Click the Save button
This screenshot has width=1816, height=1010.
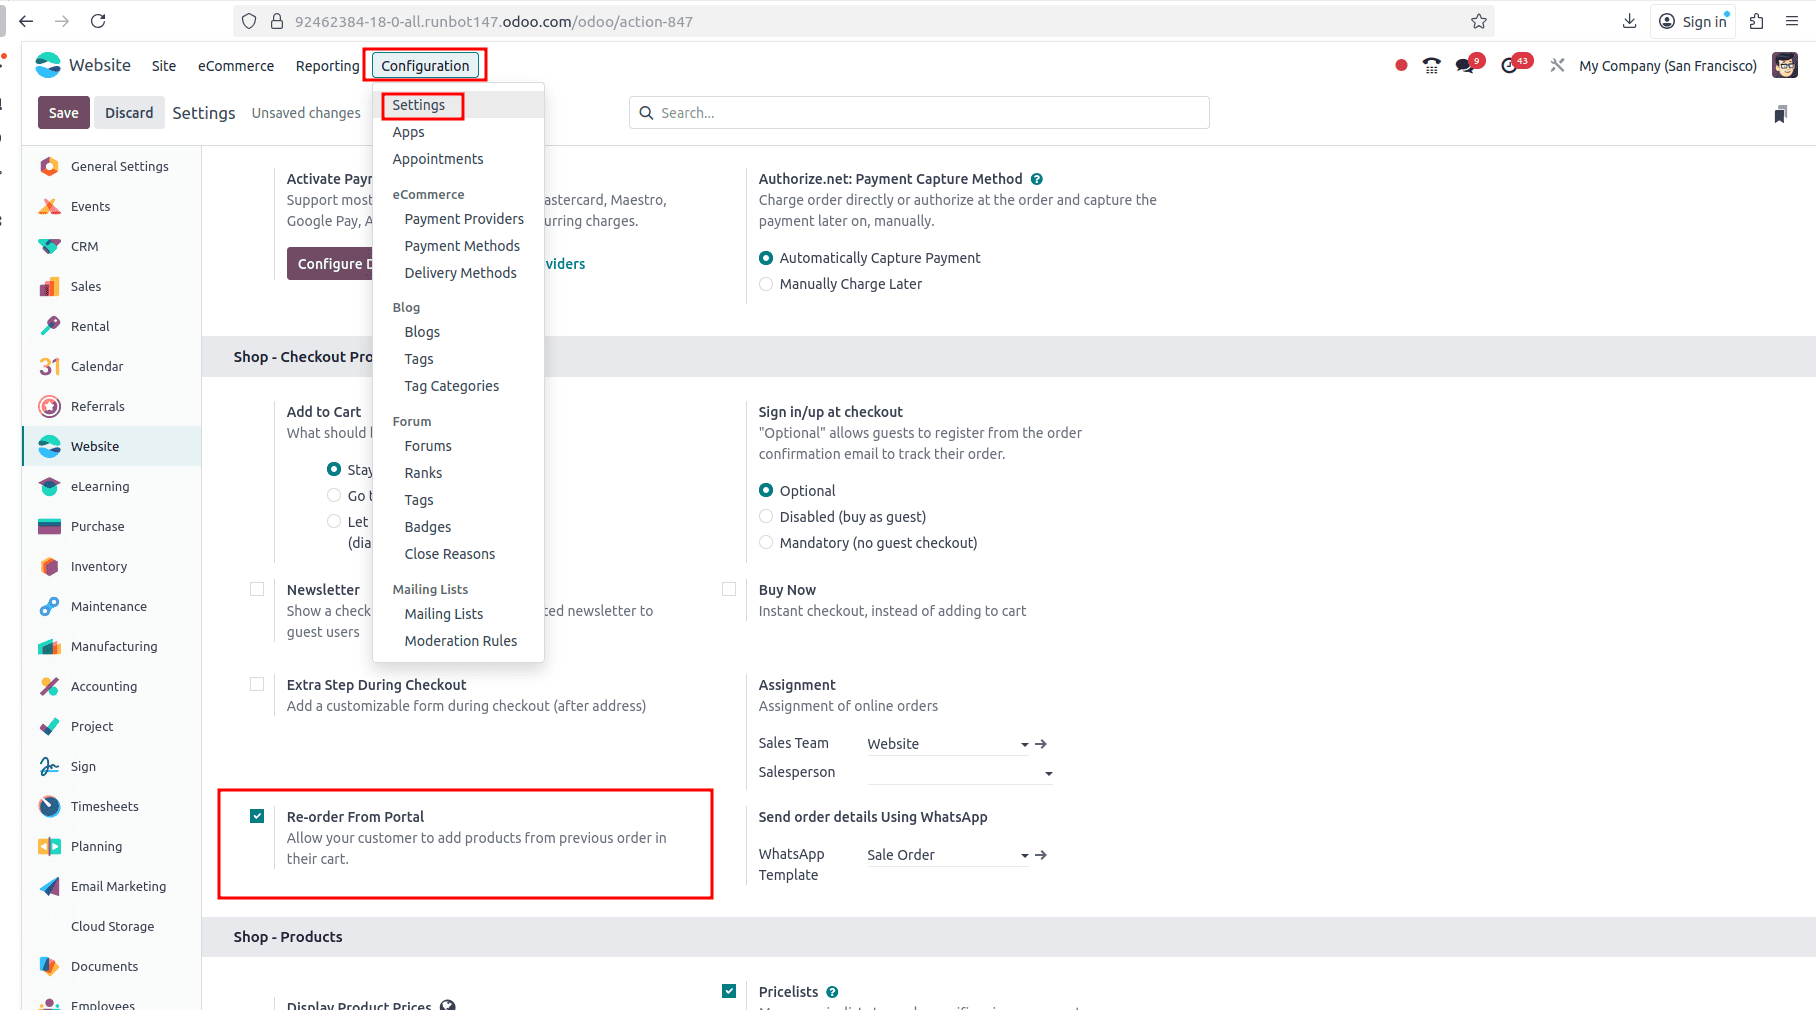pos(62,112)
